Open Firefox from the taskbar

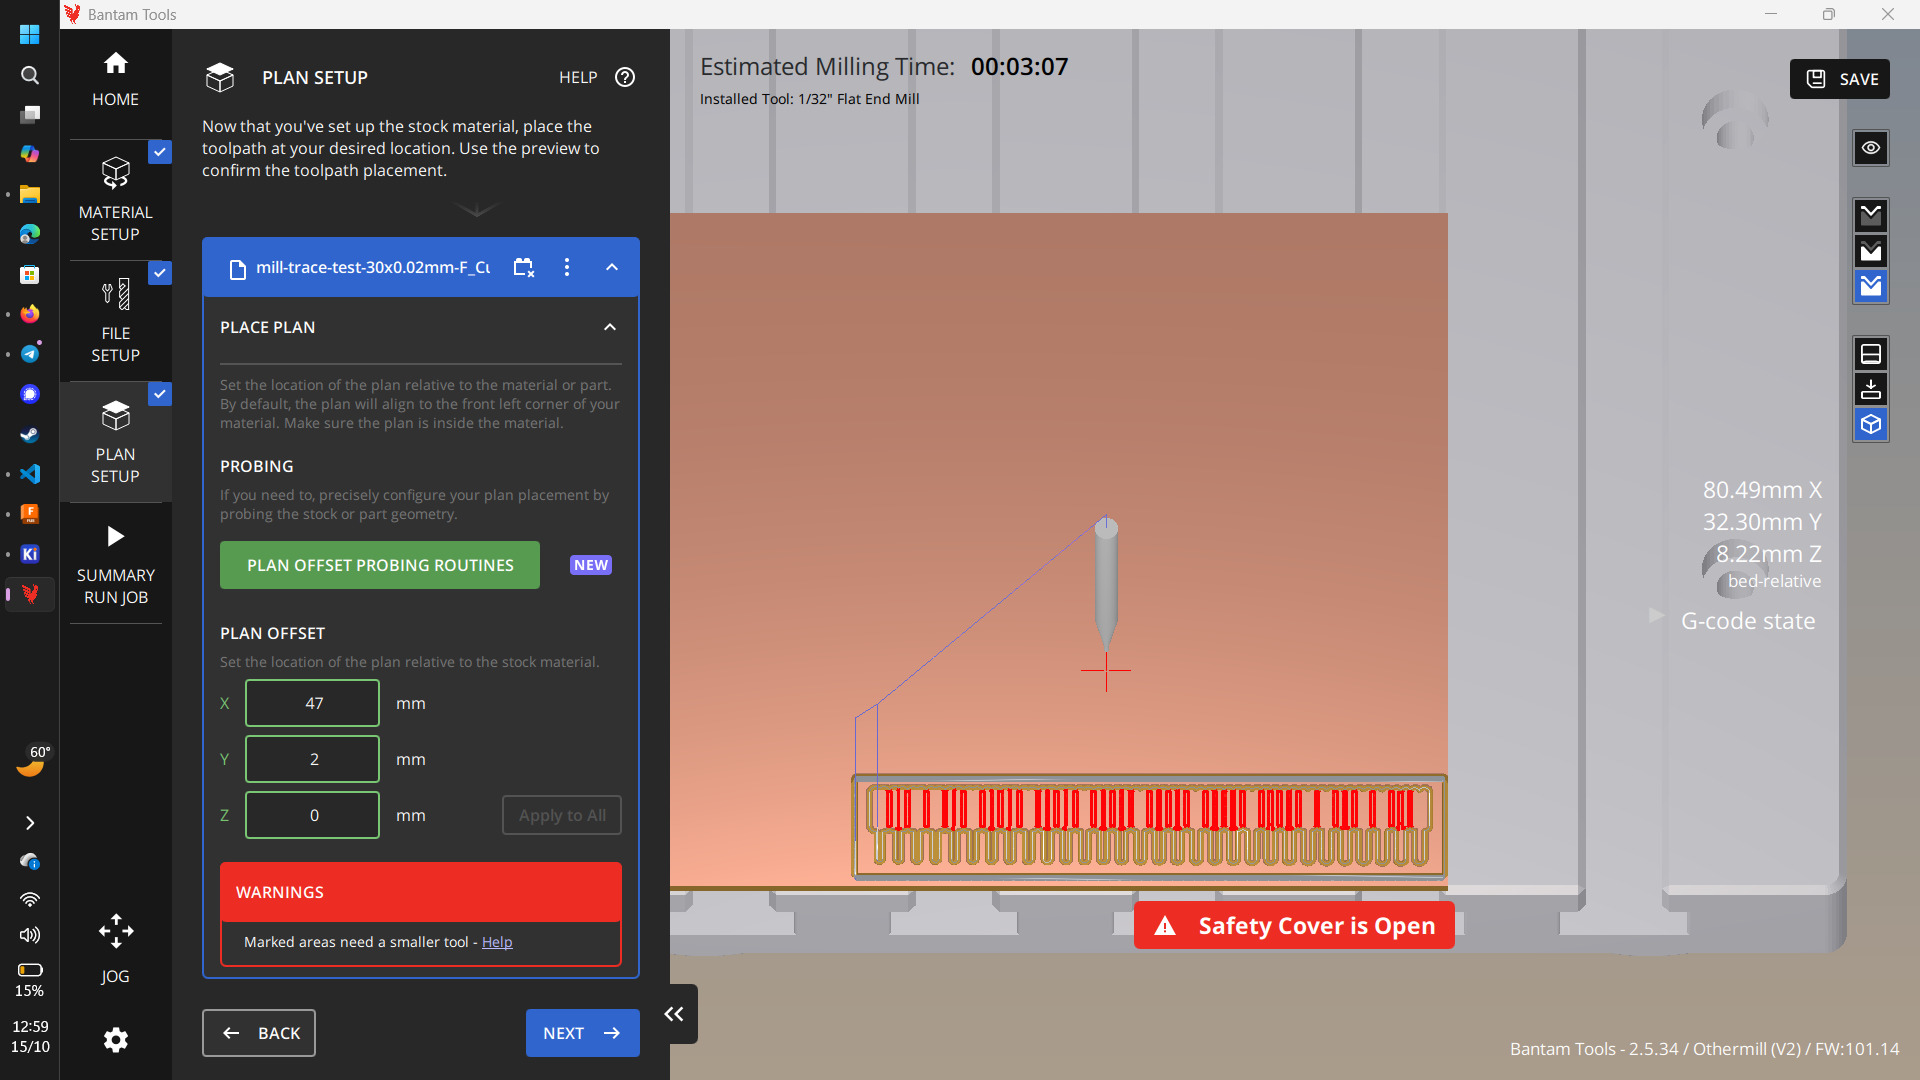[x=30, y=314]
